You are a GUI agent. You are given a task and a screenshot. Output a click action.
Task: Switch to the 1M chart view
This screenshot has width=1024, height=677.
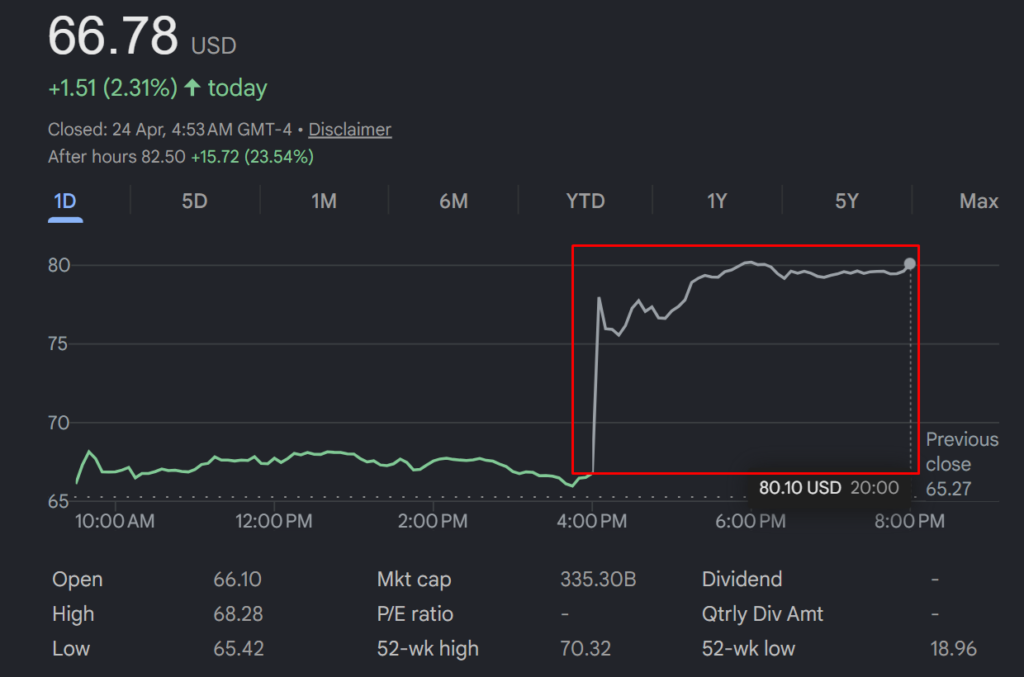point(324,201)
